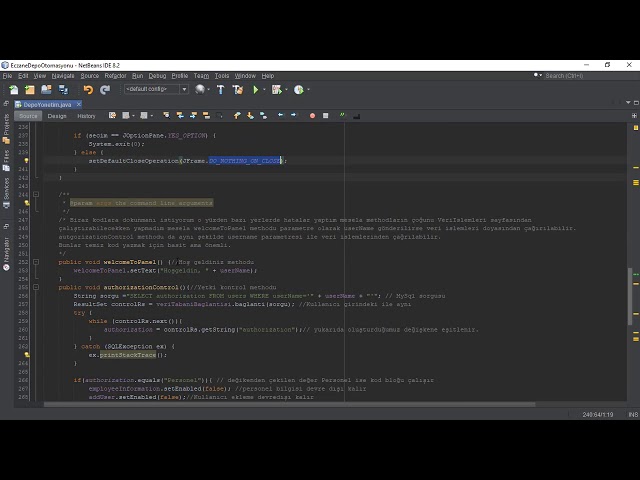The width and height of the screenshot is (640, 480).
Task: Click the Debug Project icon
Action: [277, 89]
